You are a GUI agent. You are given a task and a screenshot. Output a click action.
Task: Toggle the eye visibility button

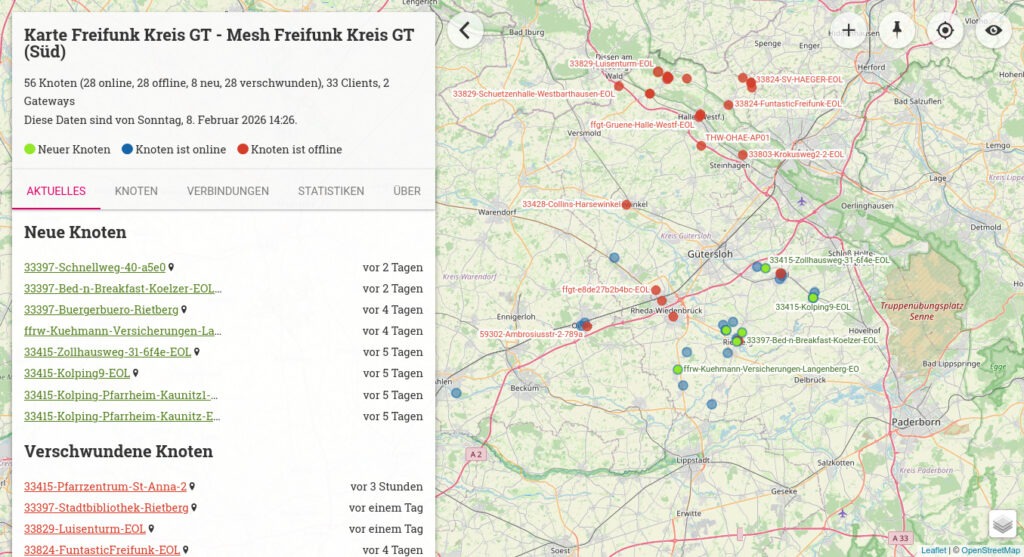click(x=992, y=30)
